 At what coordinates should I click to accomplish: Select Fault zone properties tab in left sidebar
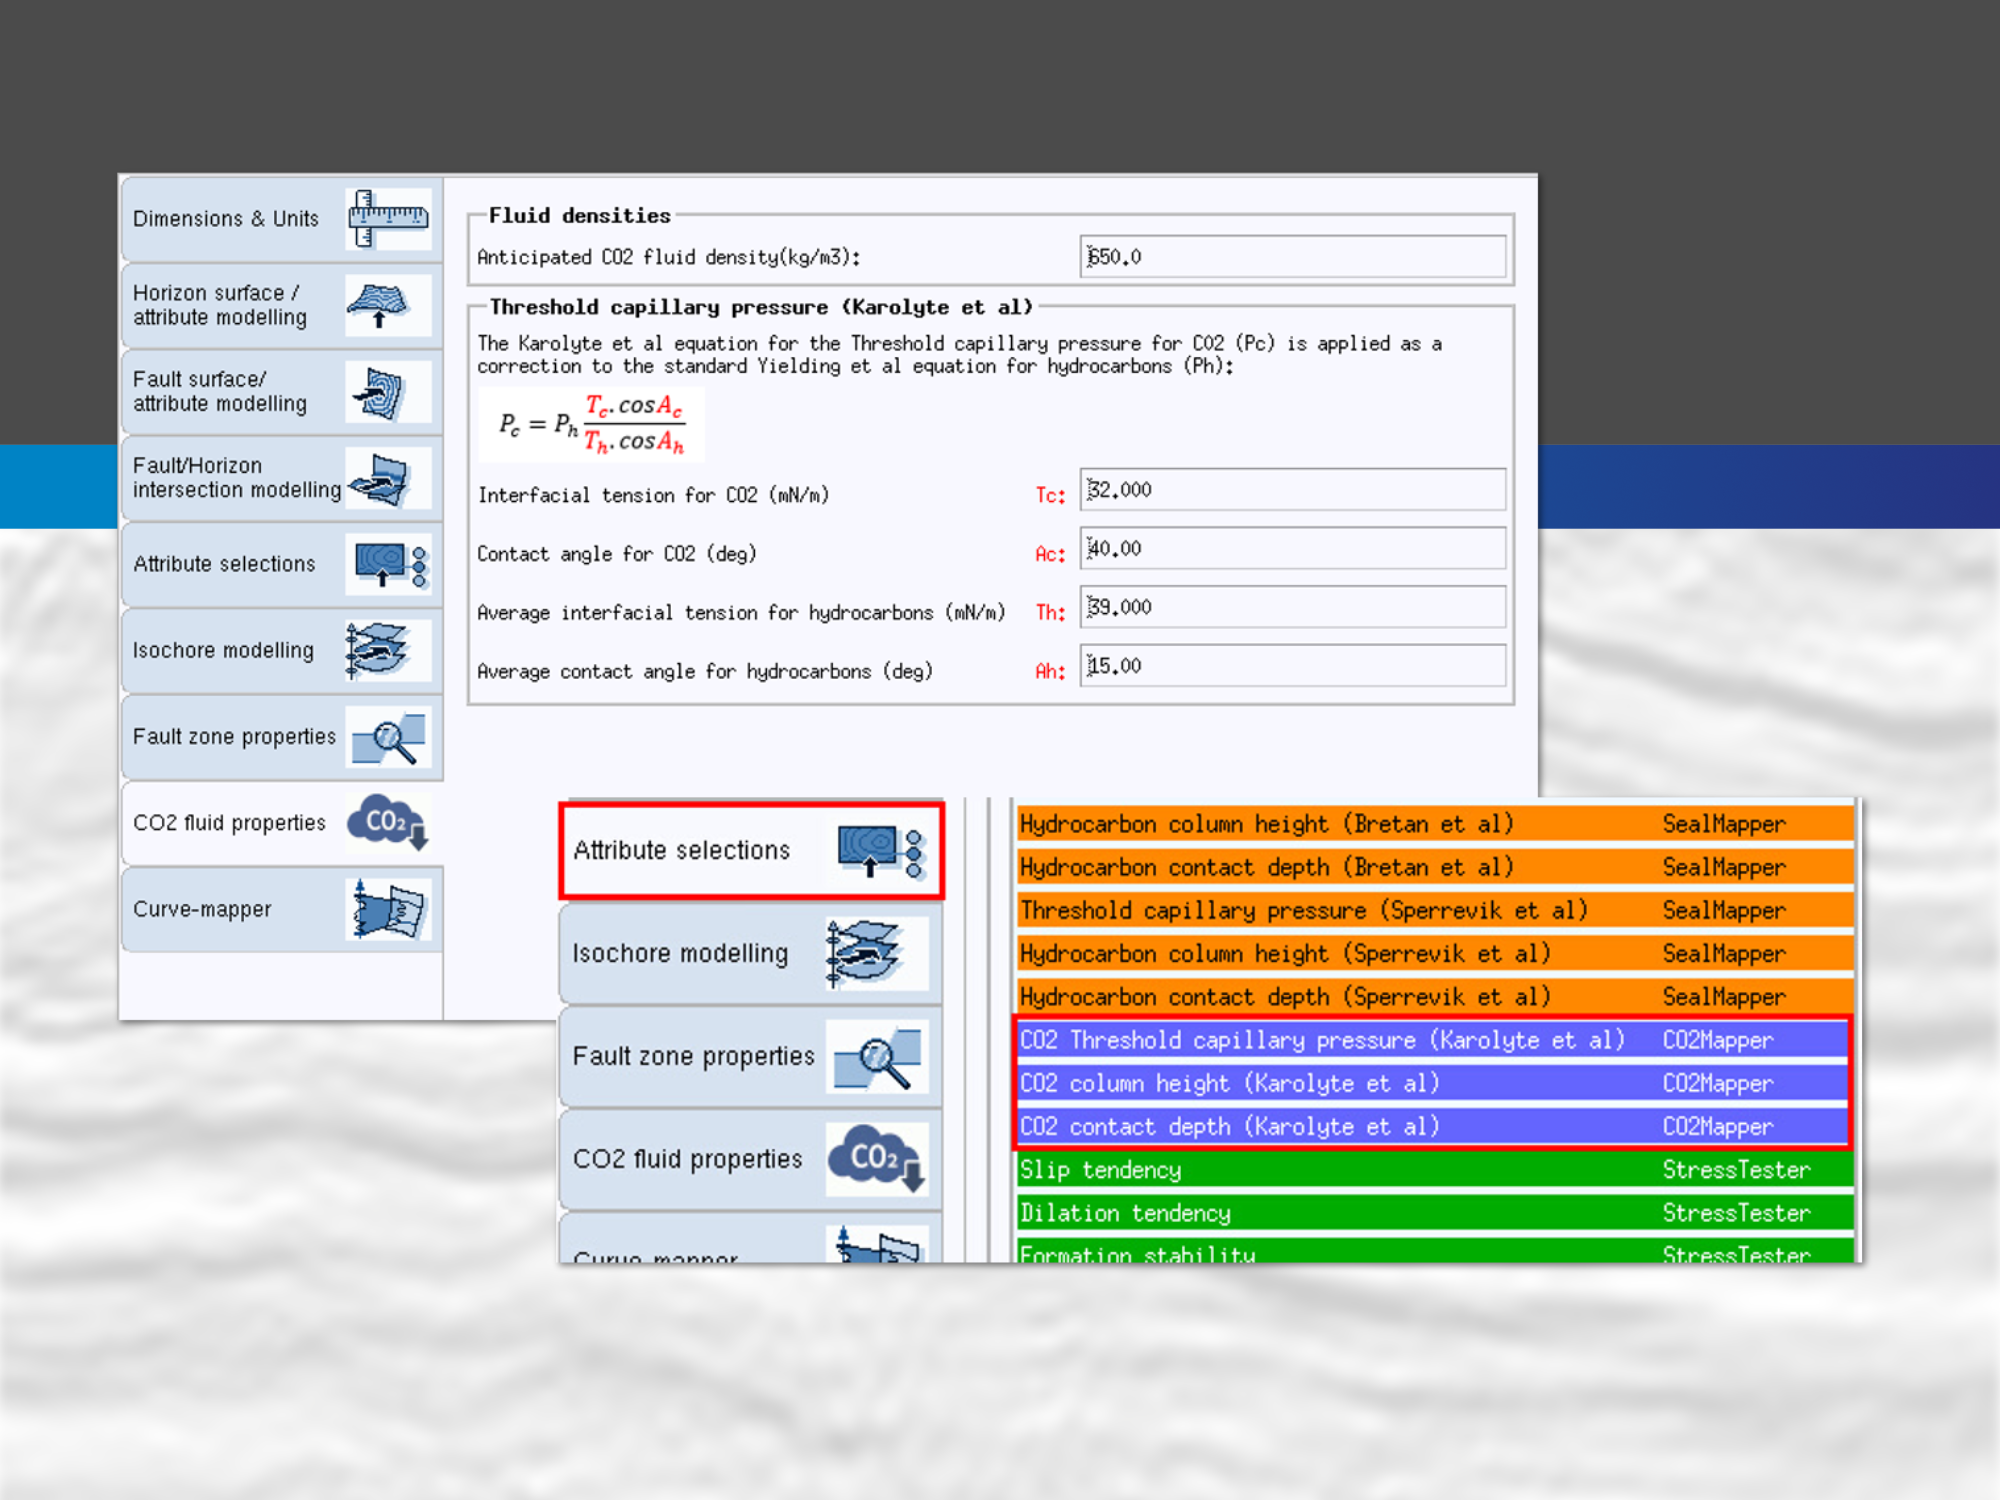[x=282, y=737]
